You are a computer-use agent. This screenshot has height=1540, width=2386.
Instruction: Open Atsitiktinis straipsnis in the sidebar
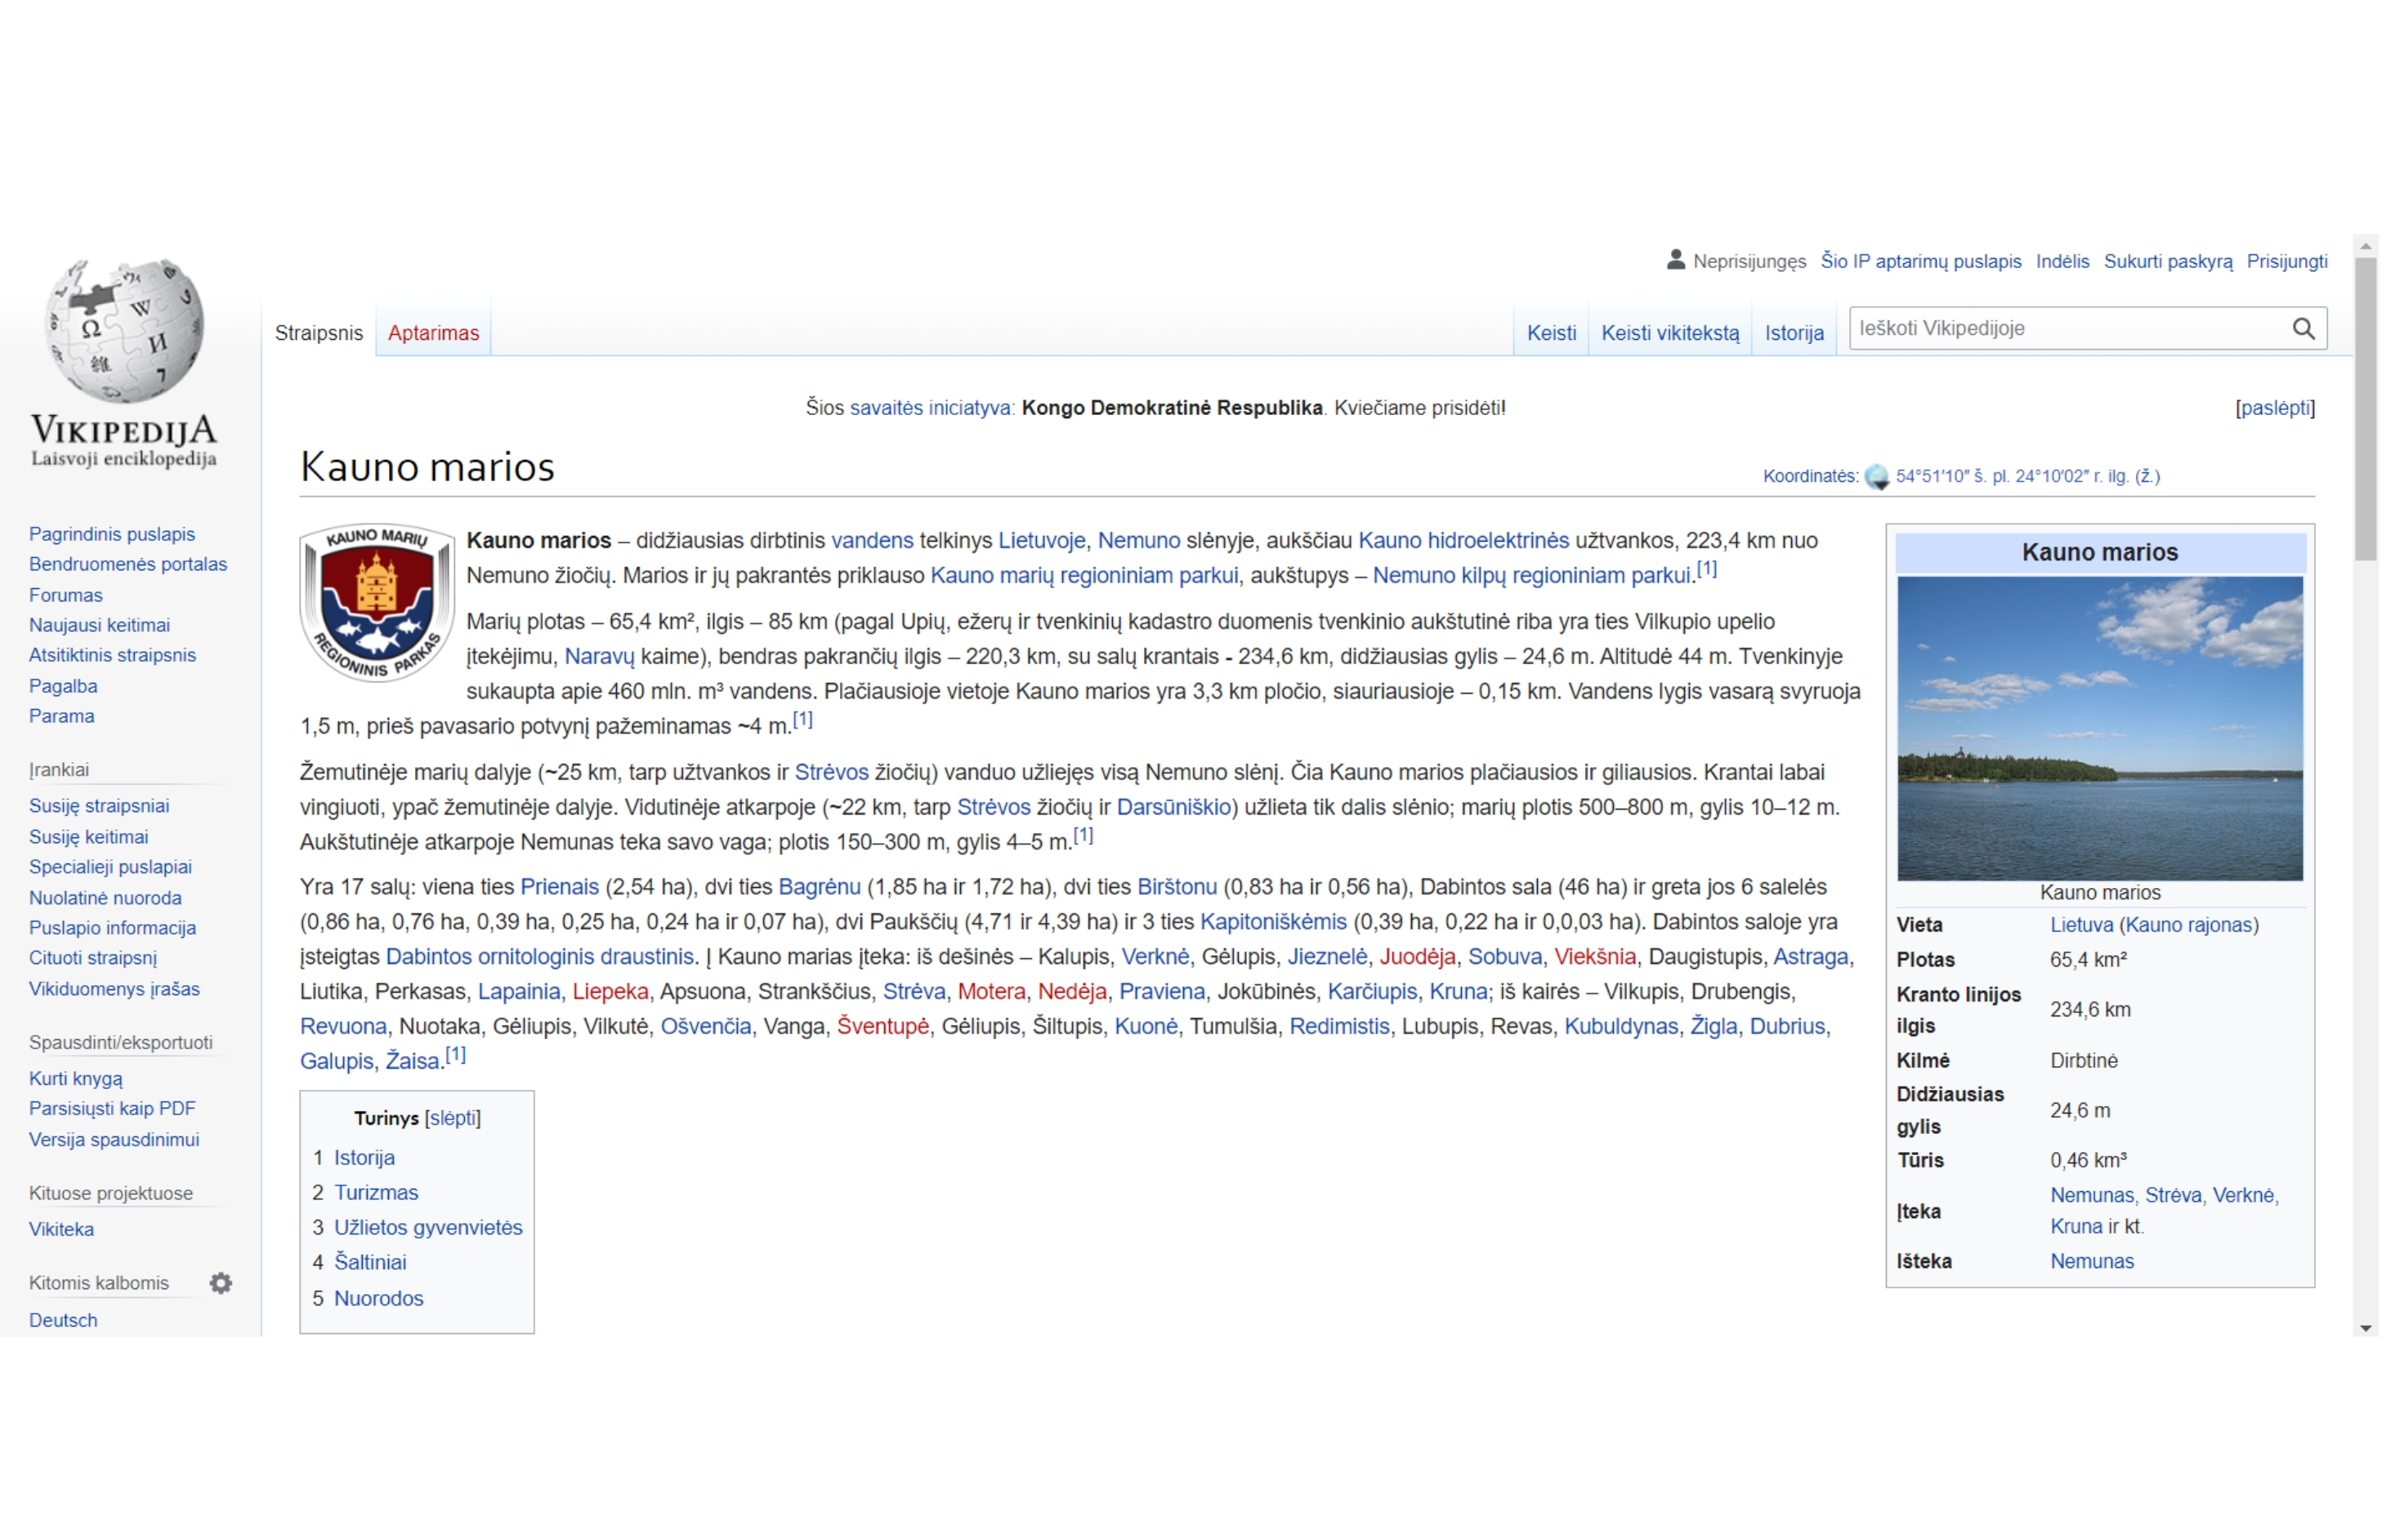(x=112, y=655)
